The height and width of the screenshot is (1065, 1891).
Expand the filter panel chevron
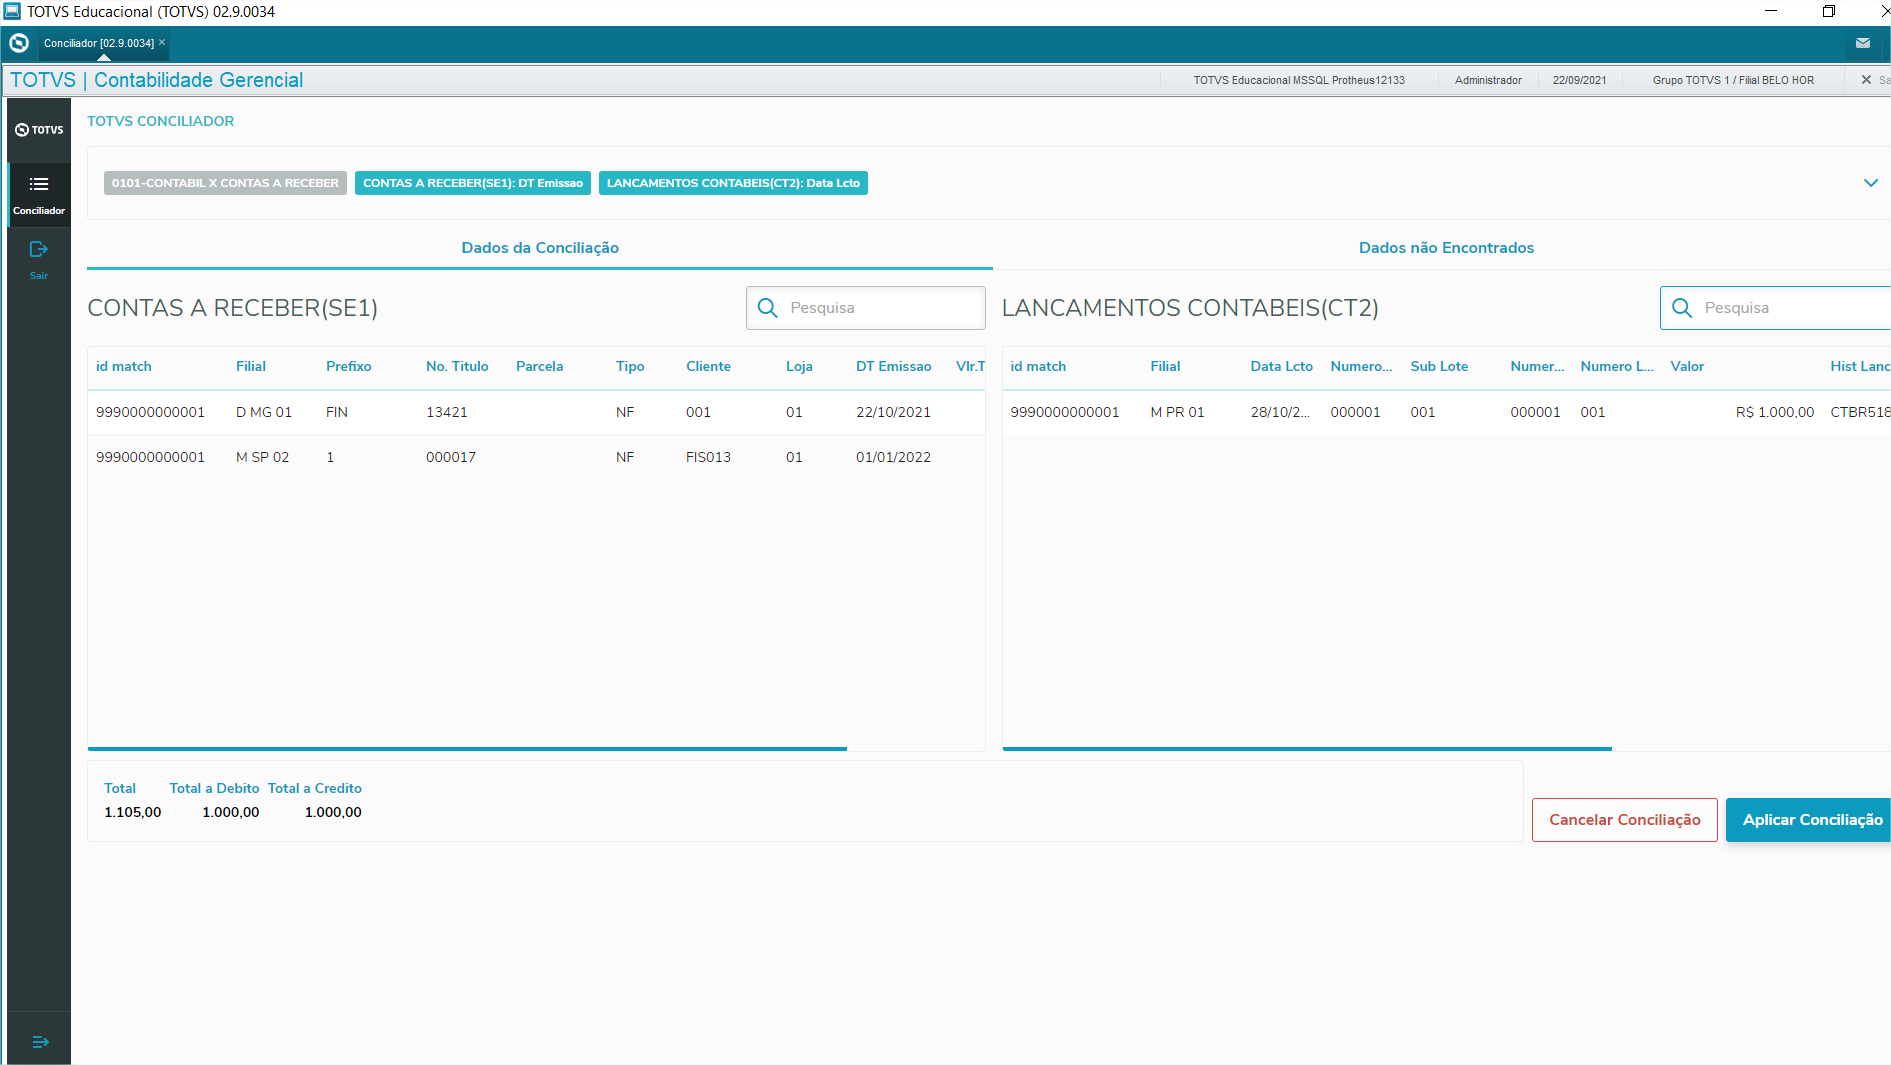pos(1871,183)
